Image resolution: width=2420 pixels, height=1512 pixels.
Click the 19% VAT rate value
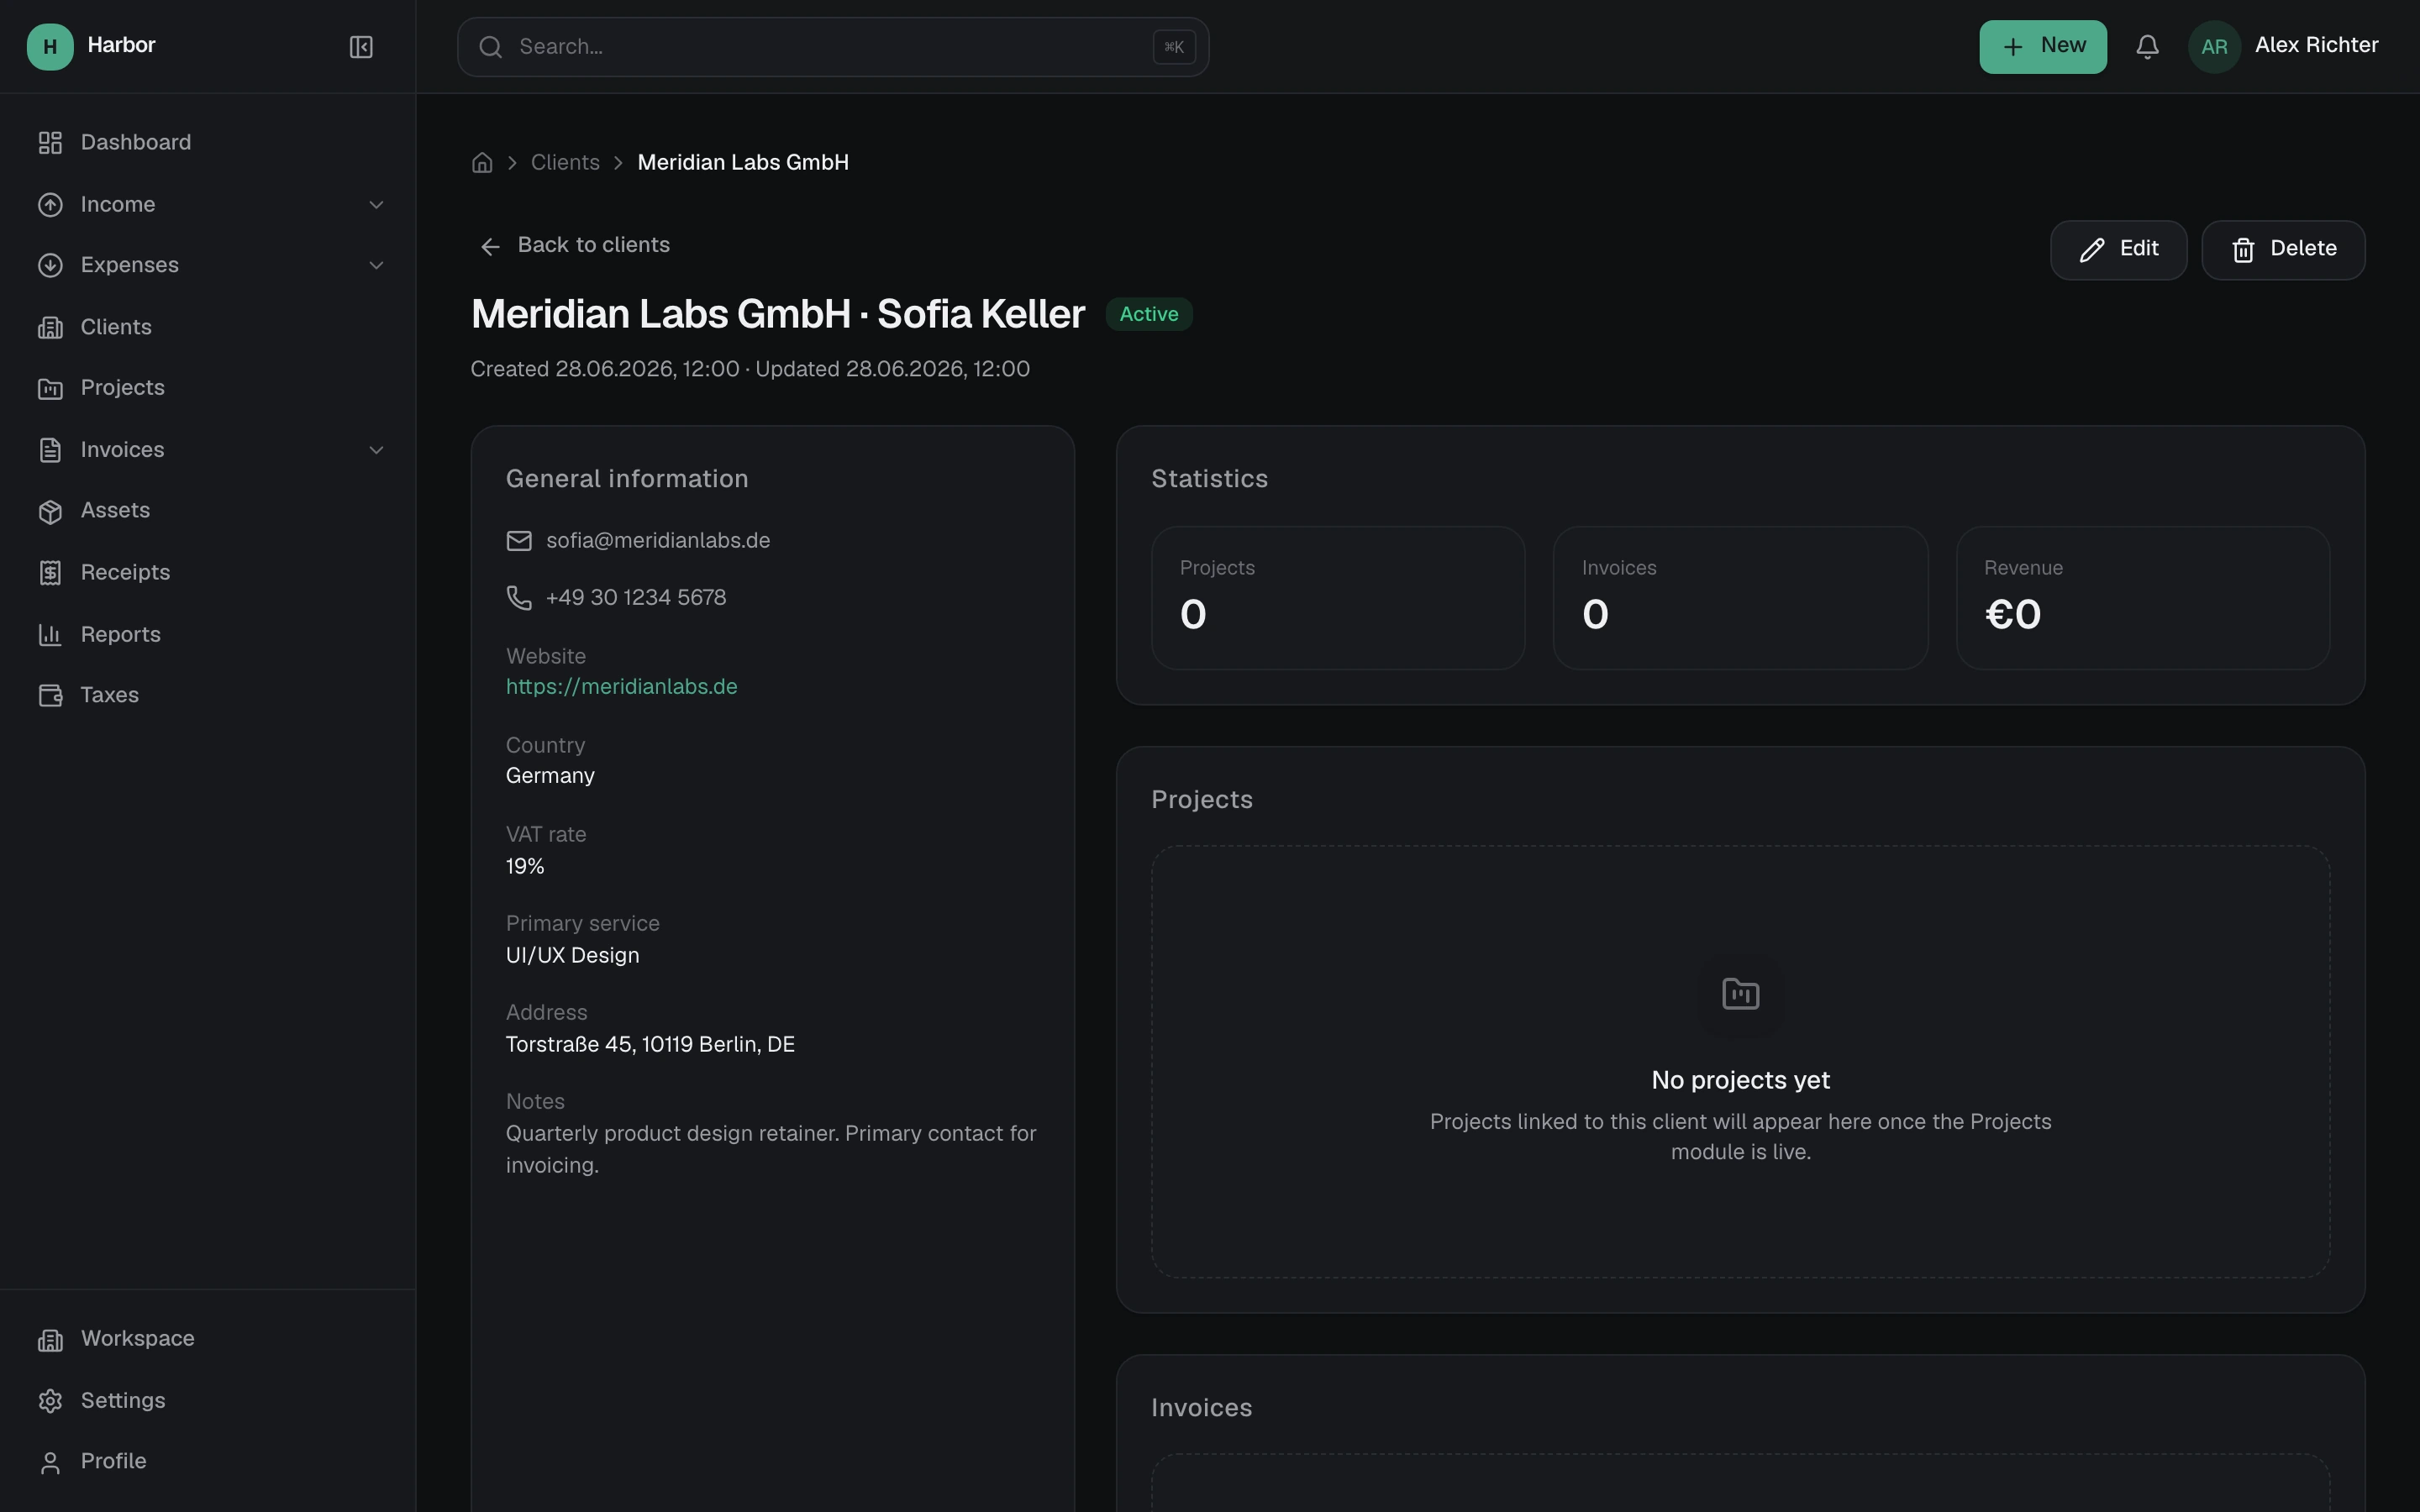[x=525, y=867]
